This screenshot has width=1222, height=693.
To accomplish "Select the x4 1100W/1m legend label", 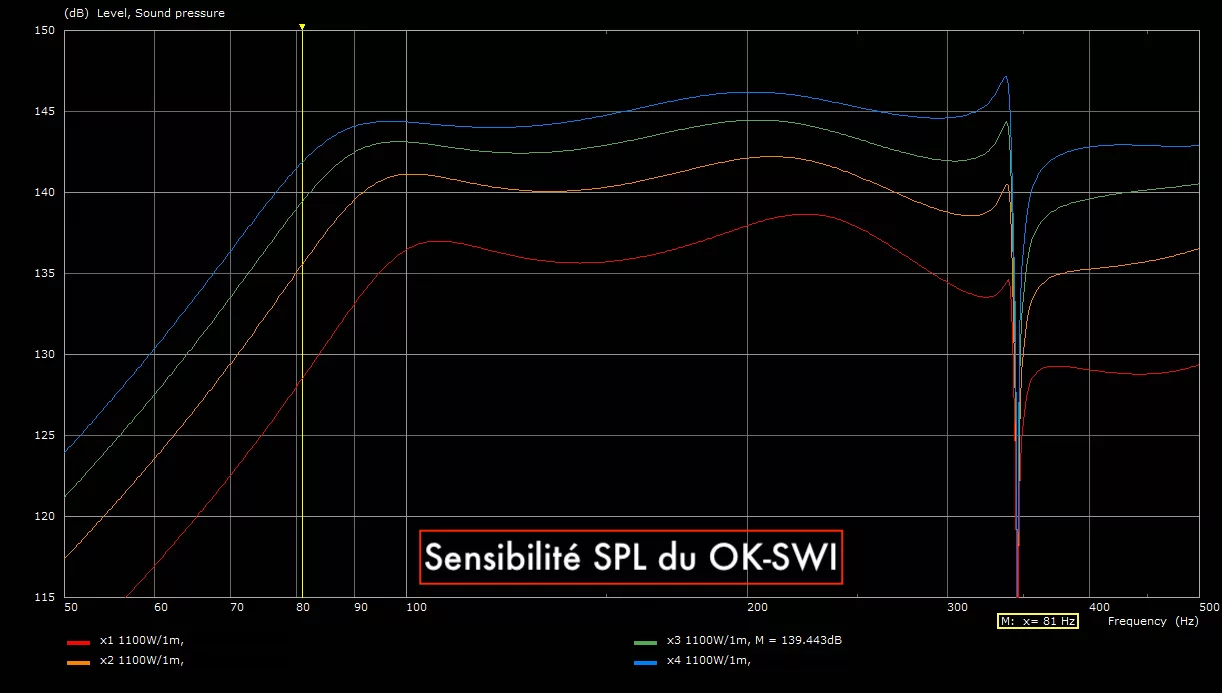I will coord(709,659).
